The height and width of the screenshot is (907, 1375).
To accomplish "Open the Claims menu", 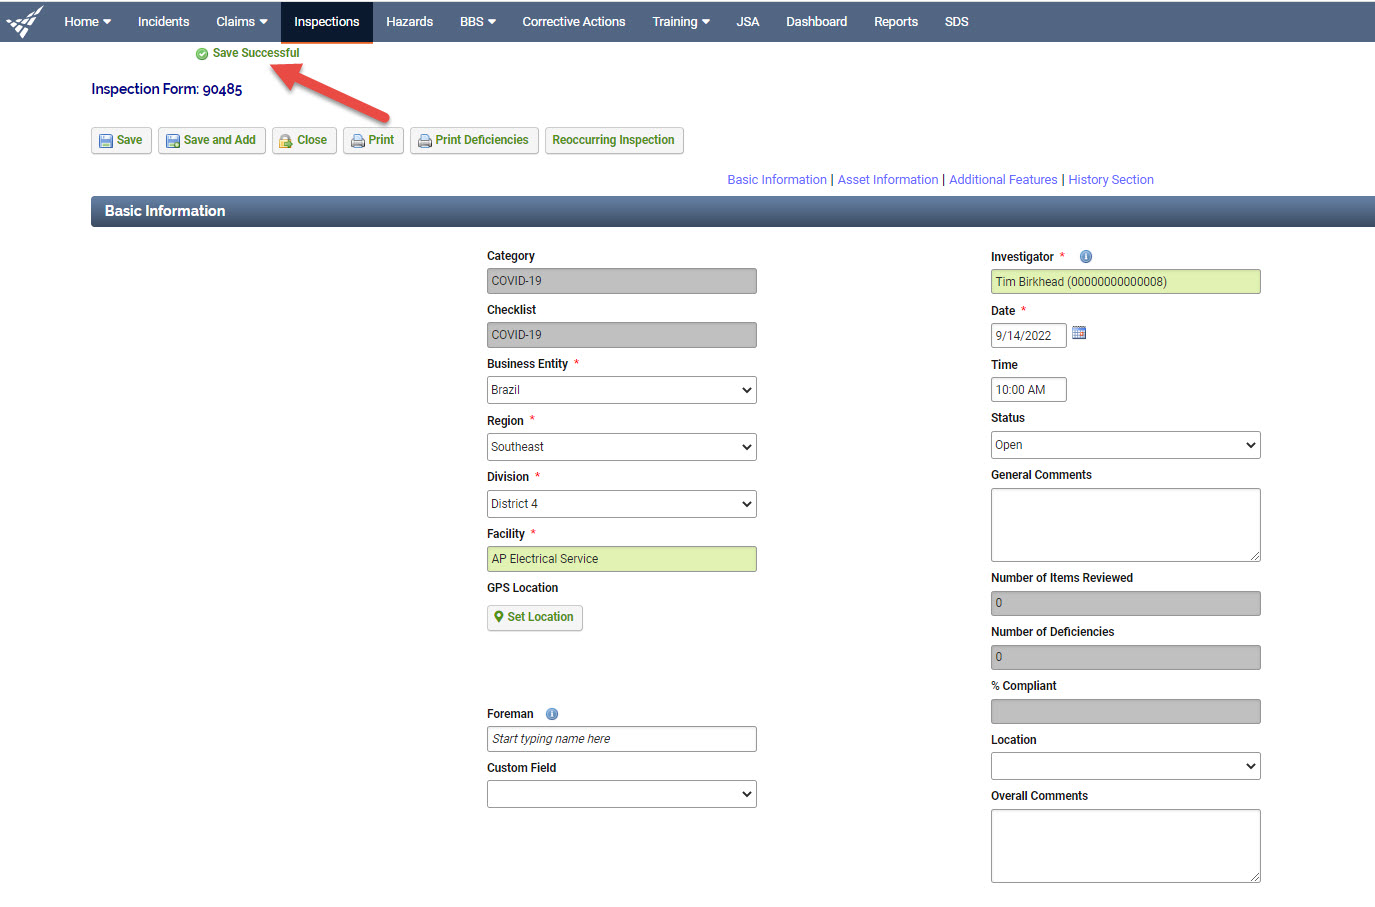I will pyautogui.click(x=240, y=21).
